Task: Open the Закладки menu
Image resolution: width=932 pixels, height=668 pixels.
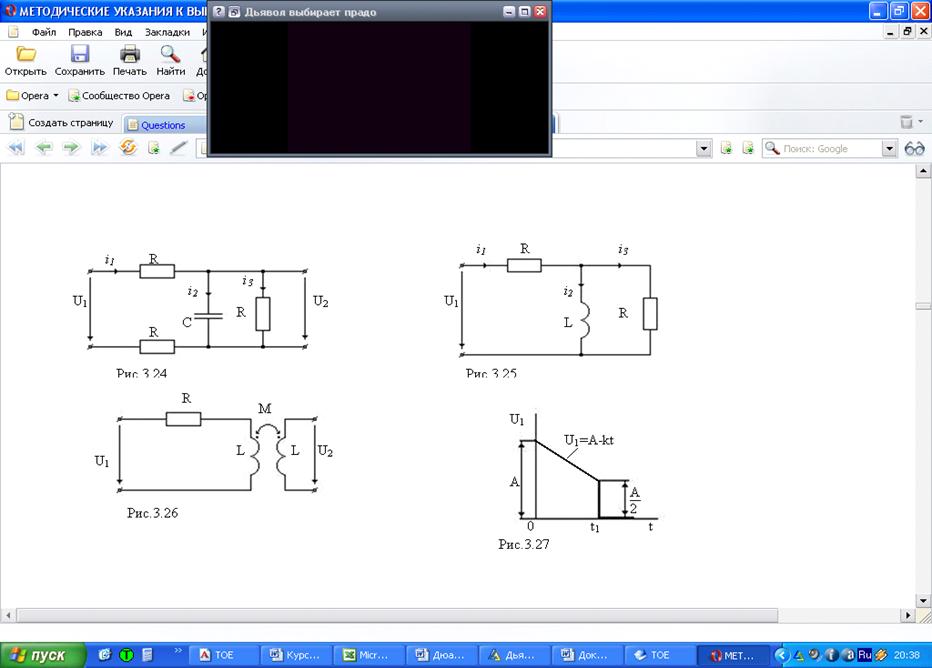Action: pos(166,32)
